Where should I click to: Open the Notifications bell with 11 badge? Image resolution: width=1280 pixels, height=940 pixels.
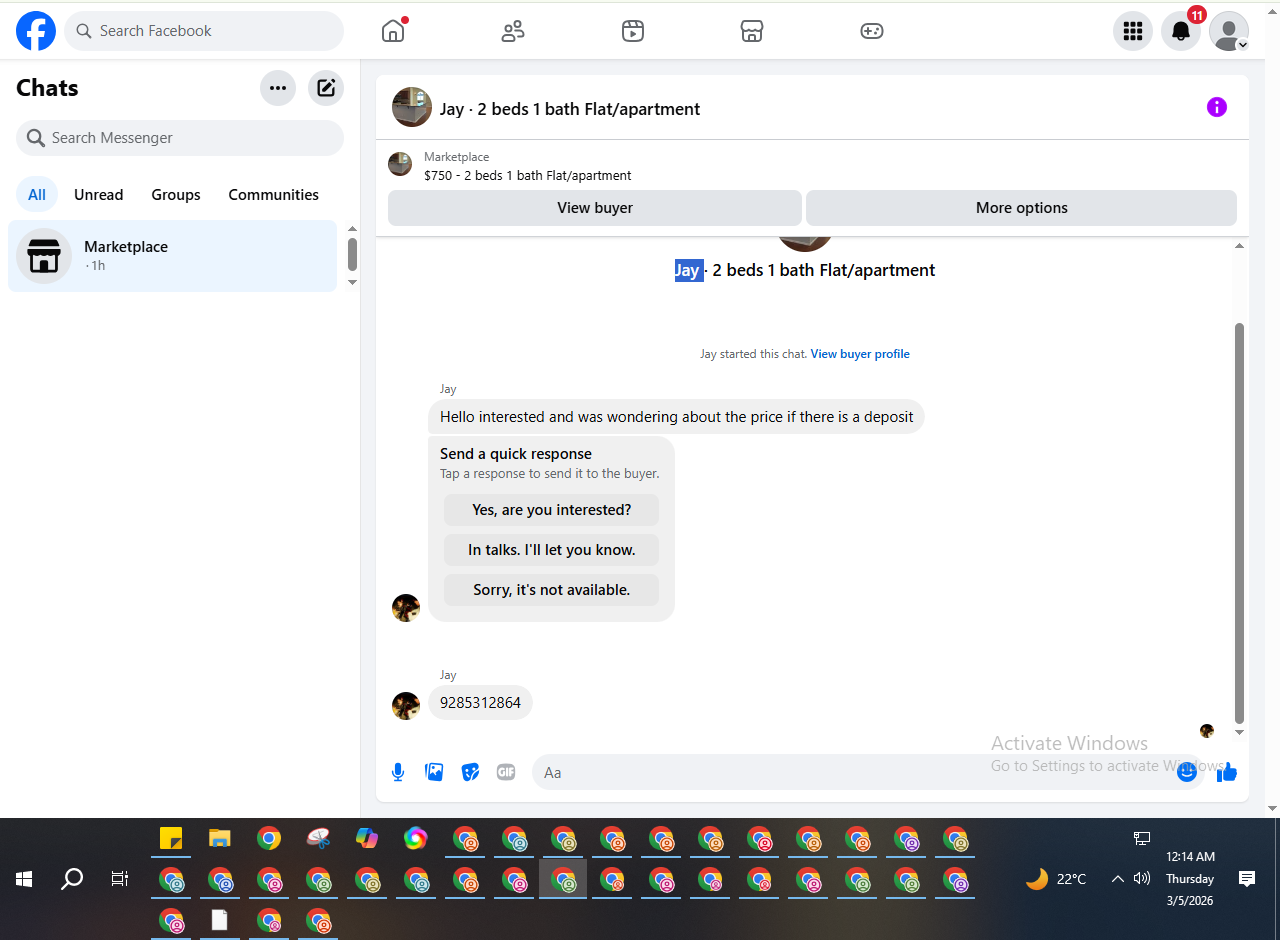coord(1181,31)
